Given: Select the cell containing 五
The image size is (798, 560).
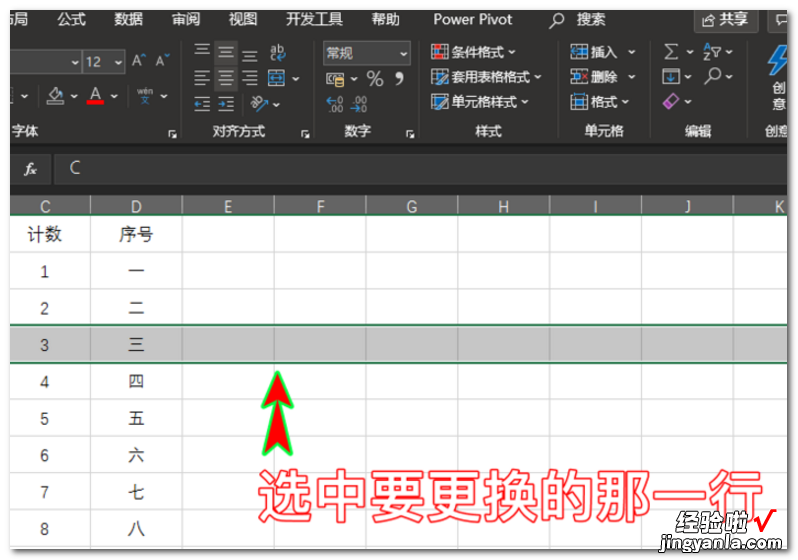Looking at the screenshot, I should coord(136,418).
